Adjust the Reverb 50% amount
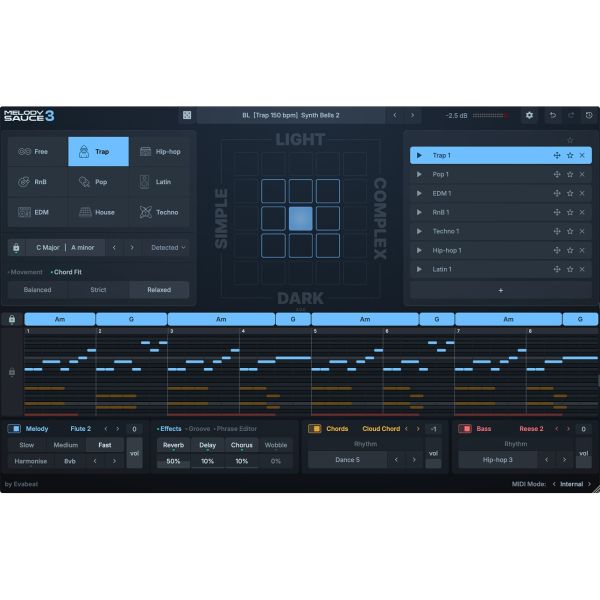The image size is (600, 600). [173, 461]
